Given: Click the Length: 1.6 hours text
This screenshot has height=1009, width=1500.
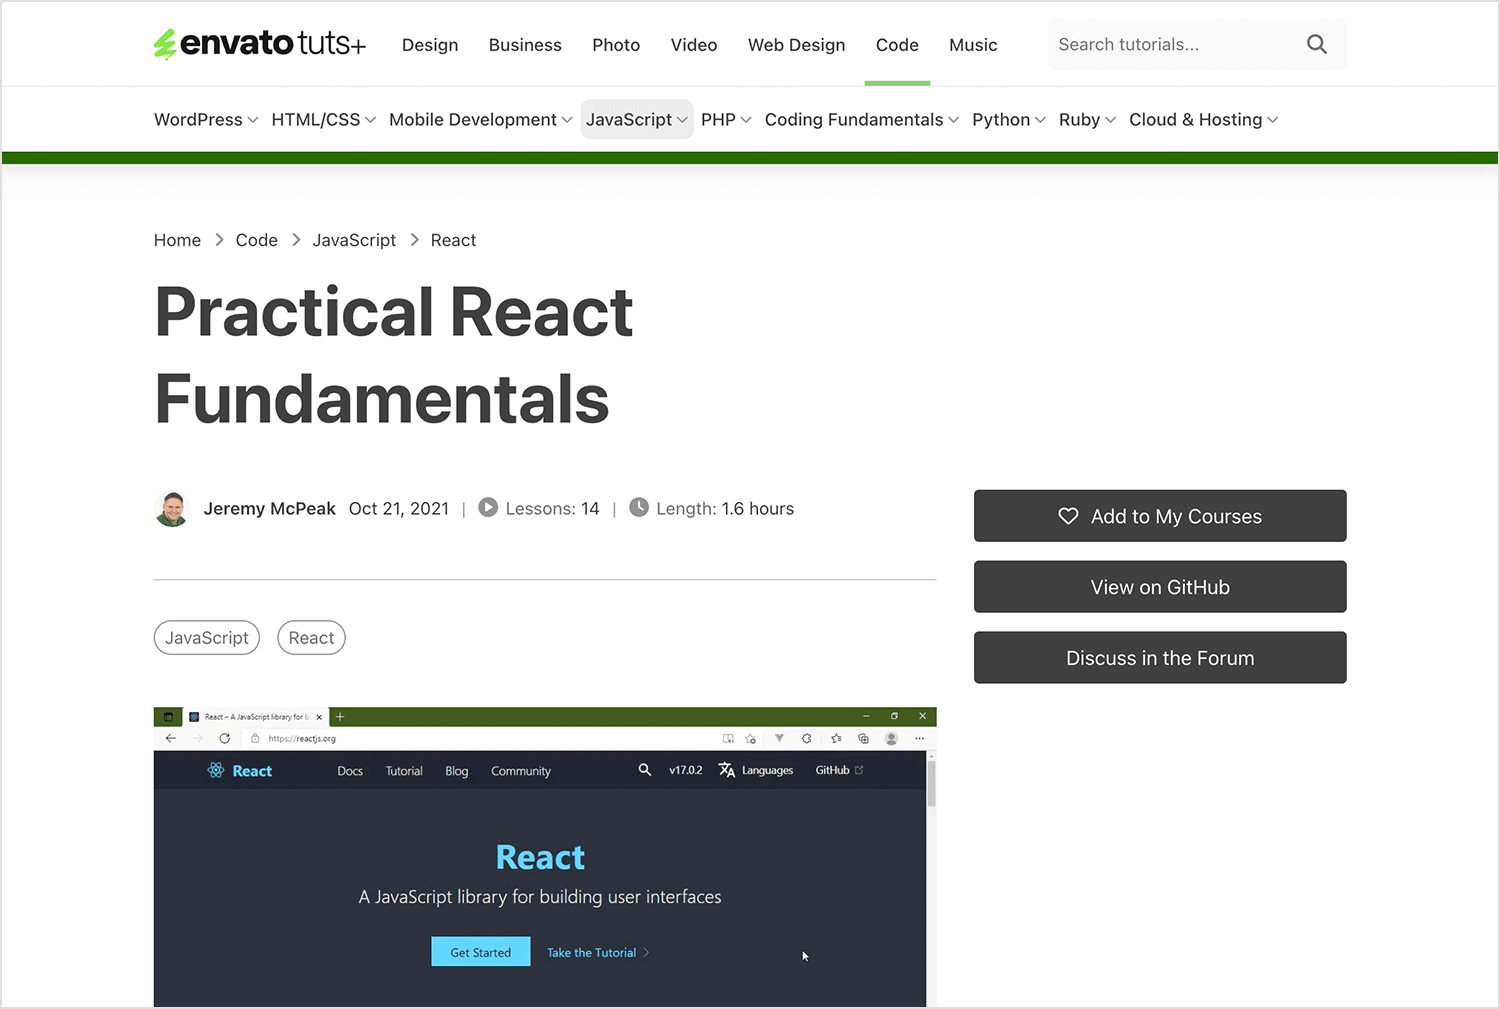Looking at the screenshot, I should [725, 508].
